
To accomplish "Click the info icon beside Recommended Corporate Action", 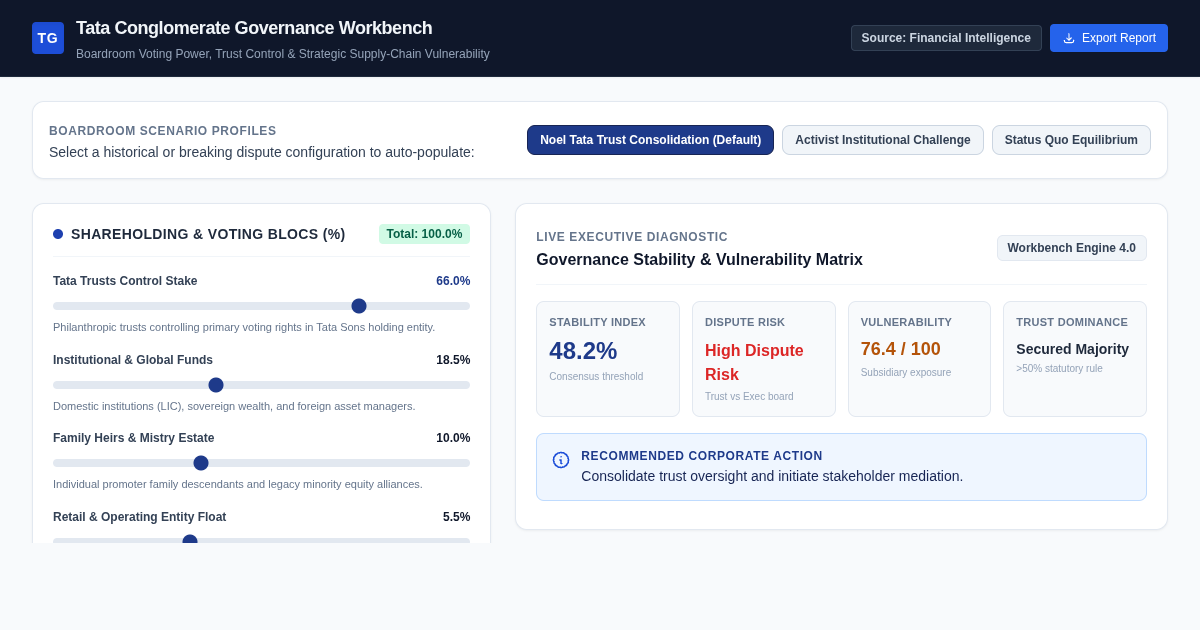I will point(561,460).
